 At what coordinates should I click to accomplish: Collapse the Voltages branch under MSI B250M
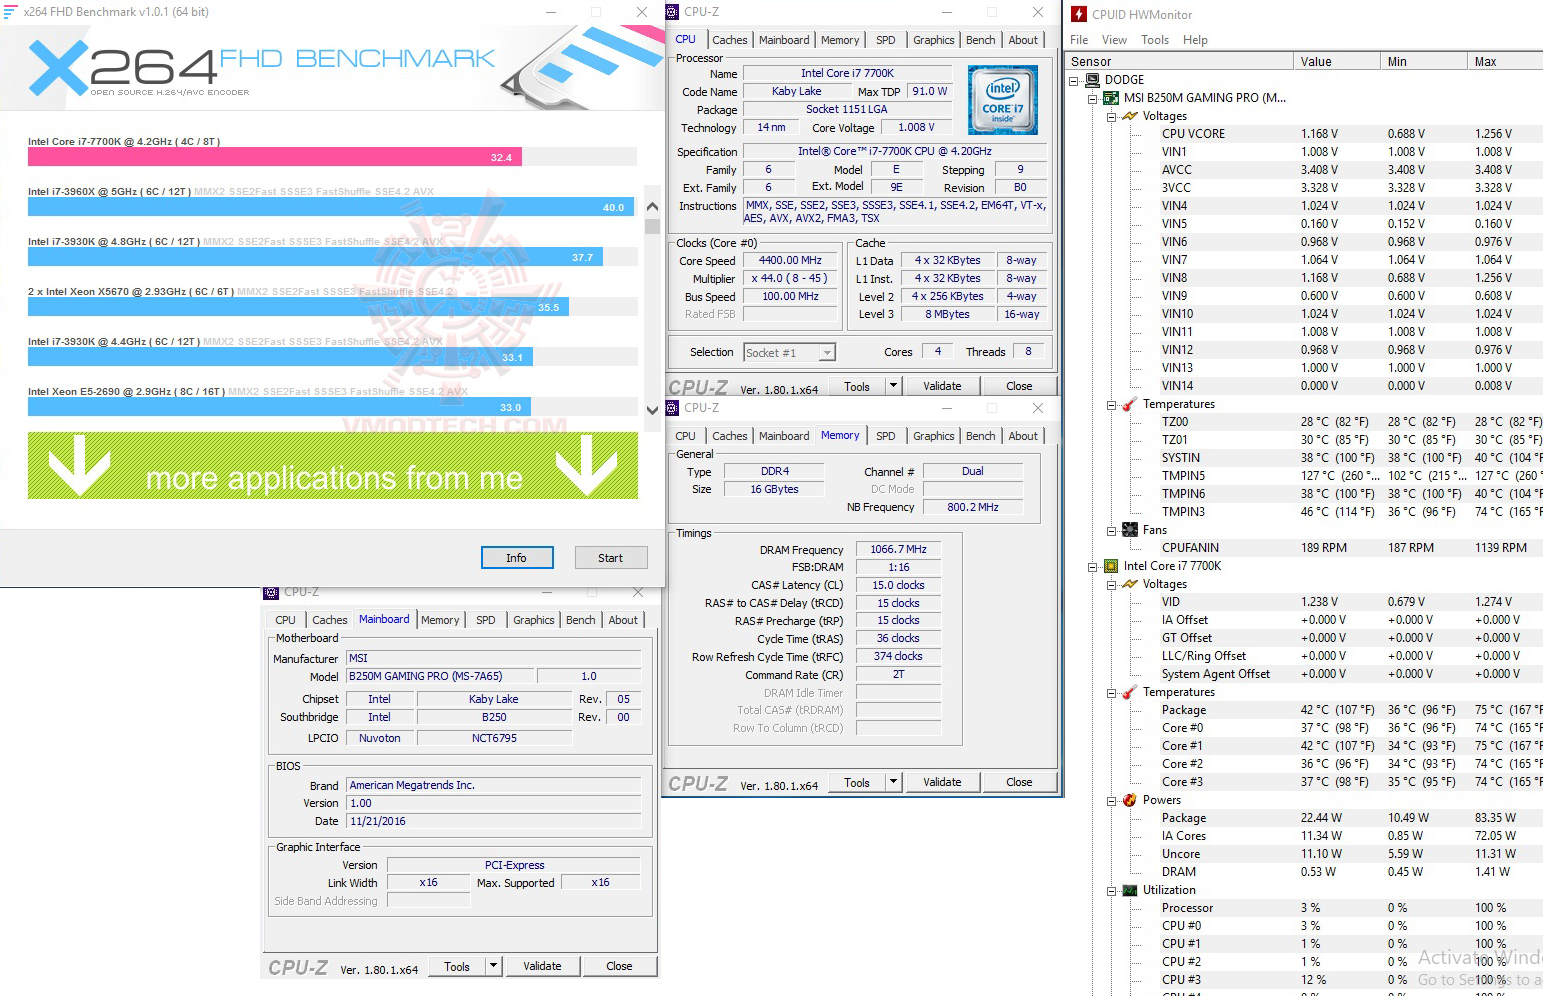(1110, 115)
